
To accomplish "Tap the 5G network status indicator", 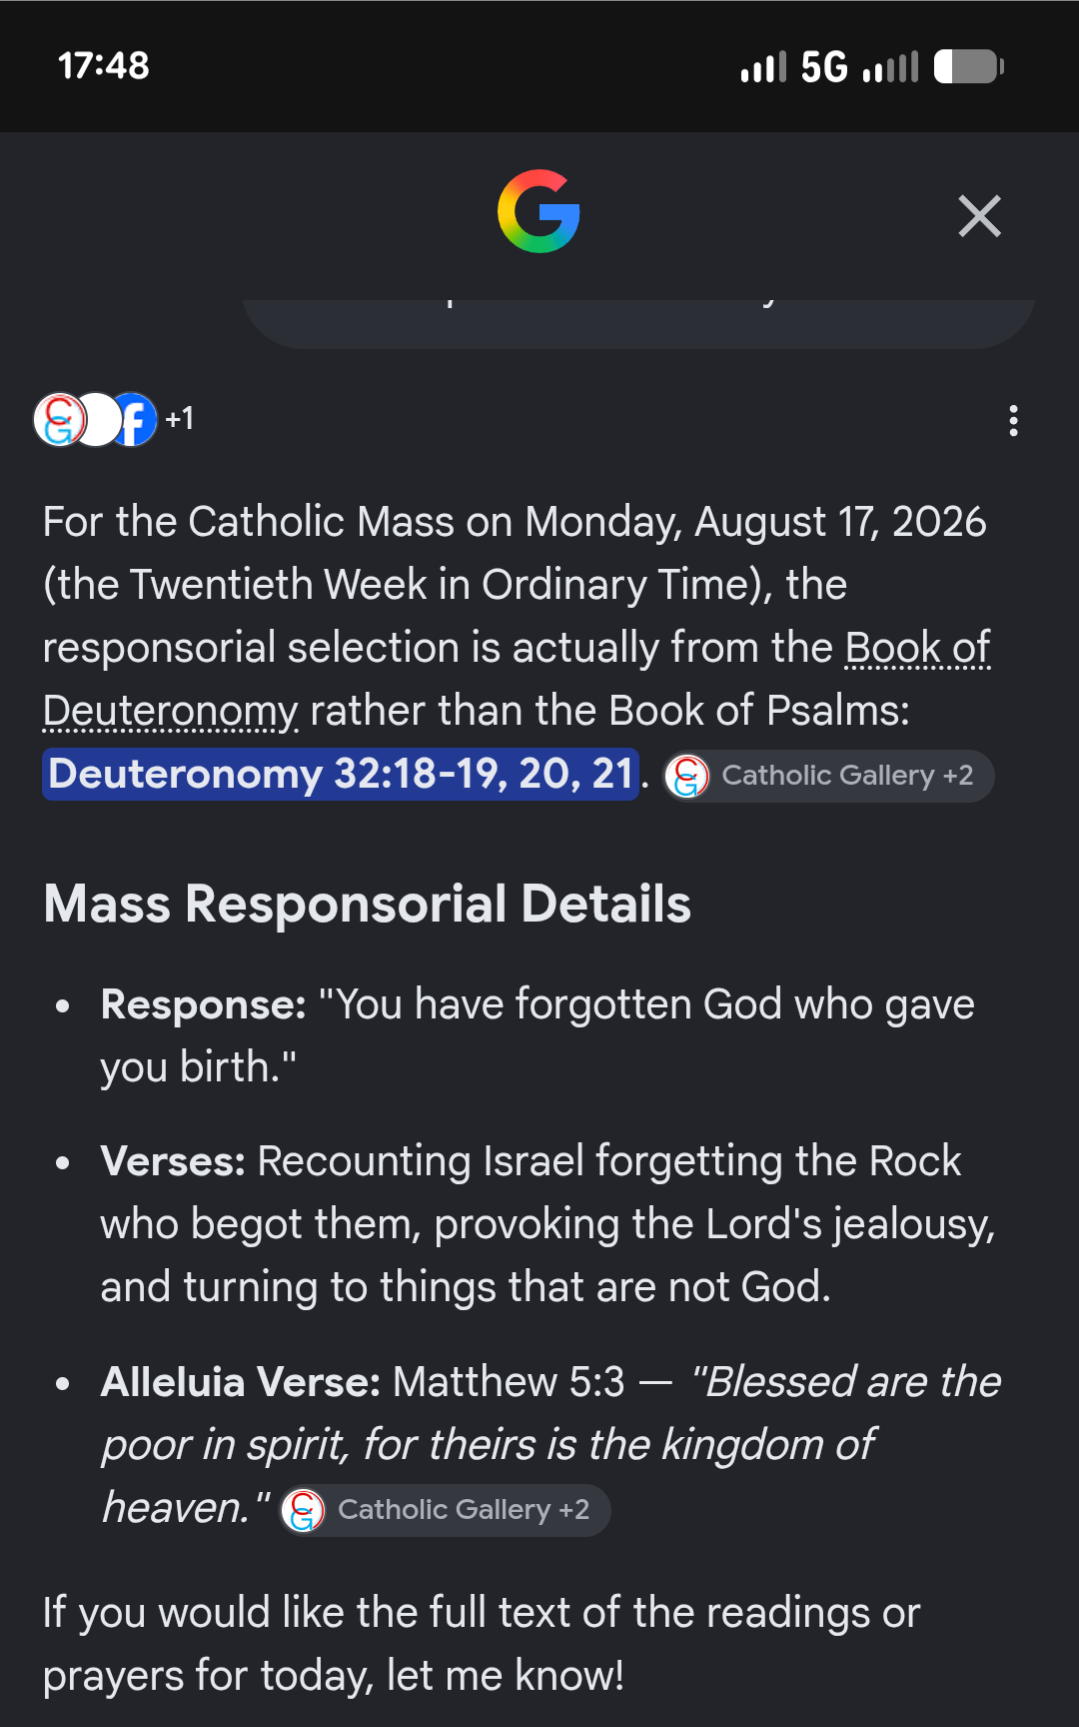I will [824, 67].
